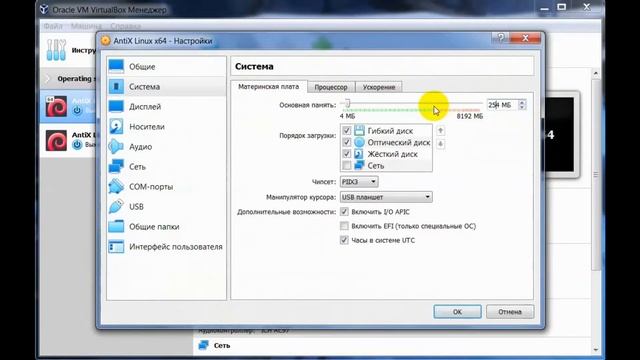Click the VirtualBox logo in Manager title bar
This screenshot has height=360, width=640.
click(44, 9)
